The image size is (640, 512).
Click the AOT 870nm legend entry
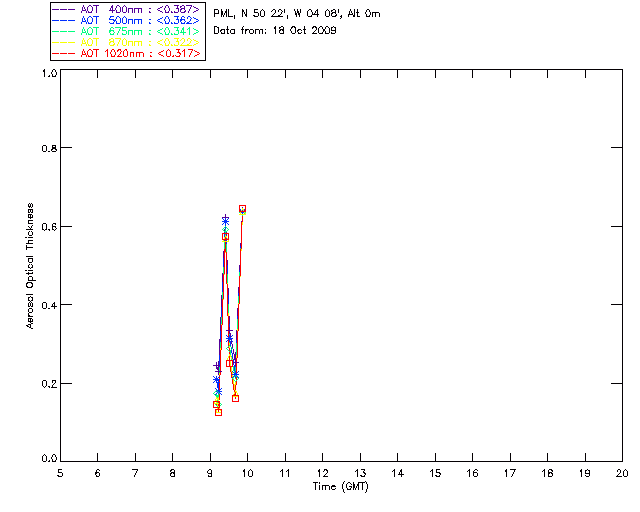tap(126, 42)
